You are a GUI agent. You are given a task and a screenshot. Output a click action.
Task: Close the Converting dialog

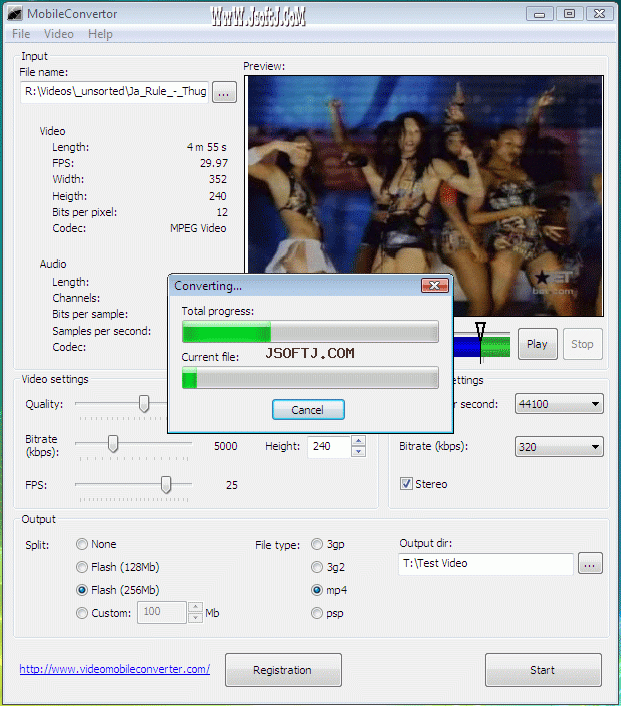[x=435, y=285]
